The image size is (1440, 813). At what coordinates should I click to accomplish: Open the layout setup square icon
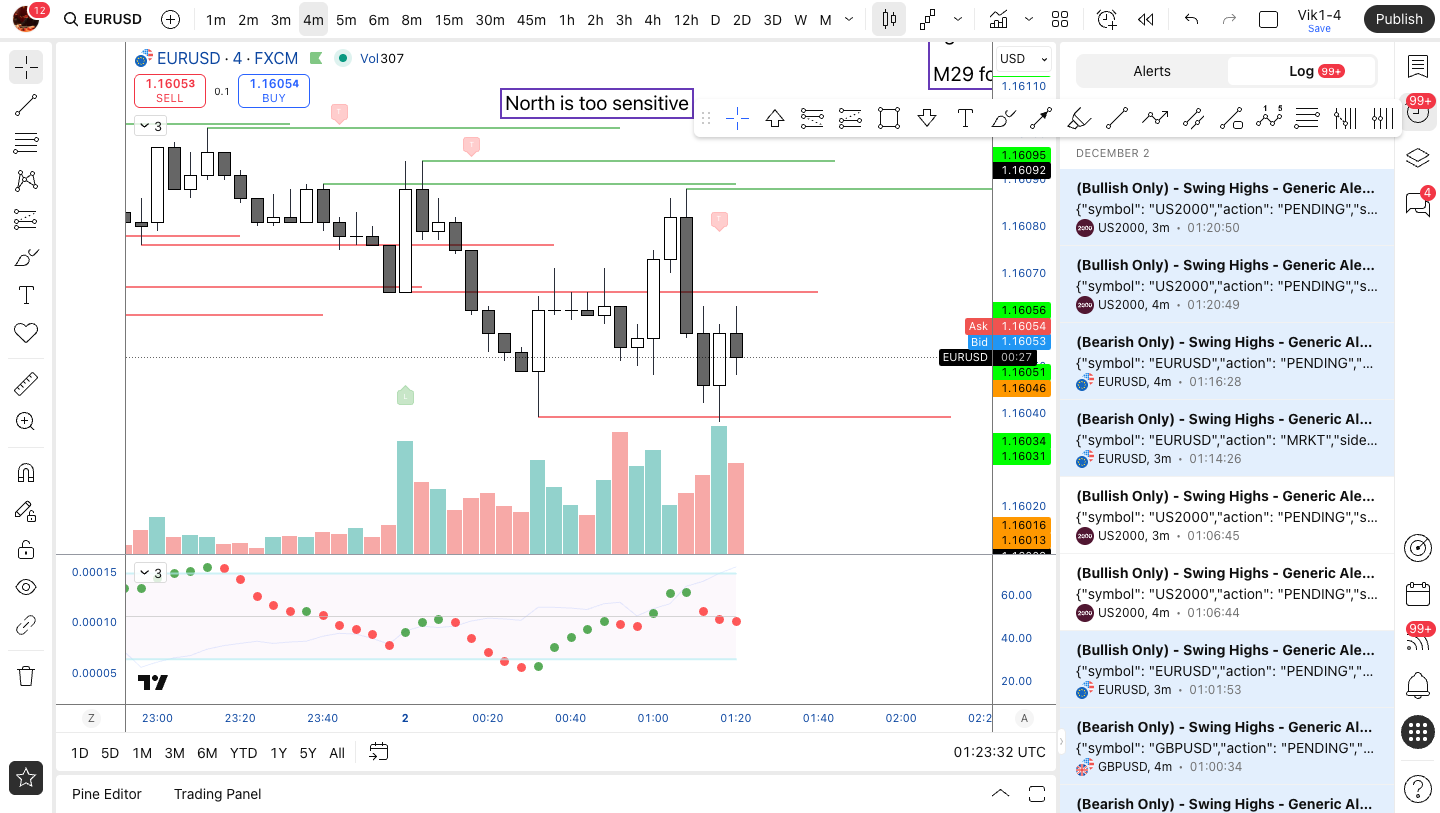1268,19
